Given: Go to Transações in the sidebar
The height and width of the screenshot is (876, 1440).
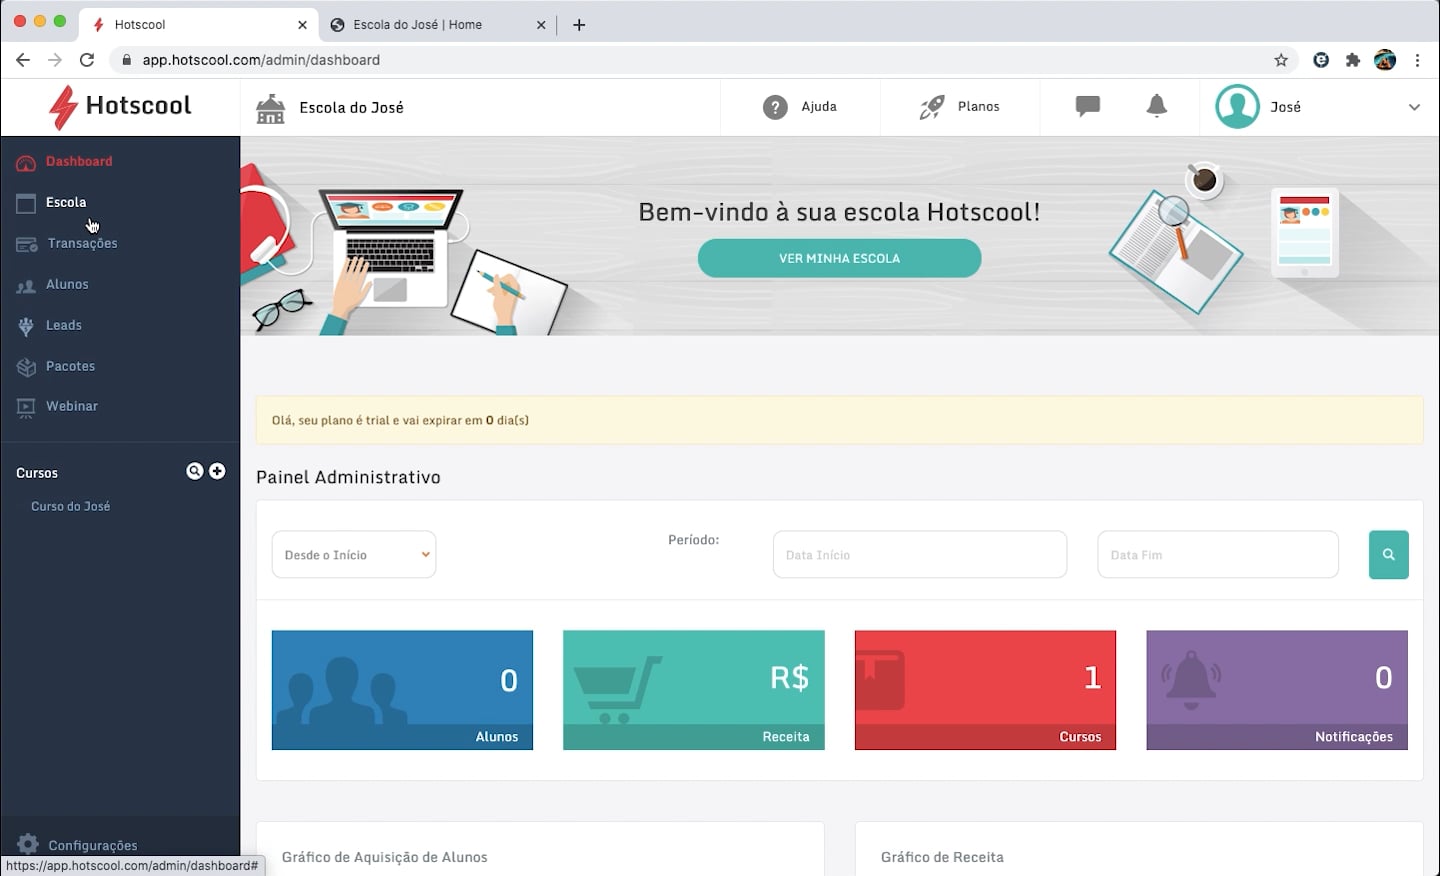Looking at the screenshot, I should click(x=82, y=243).
